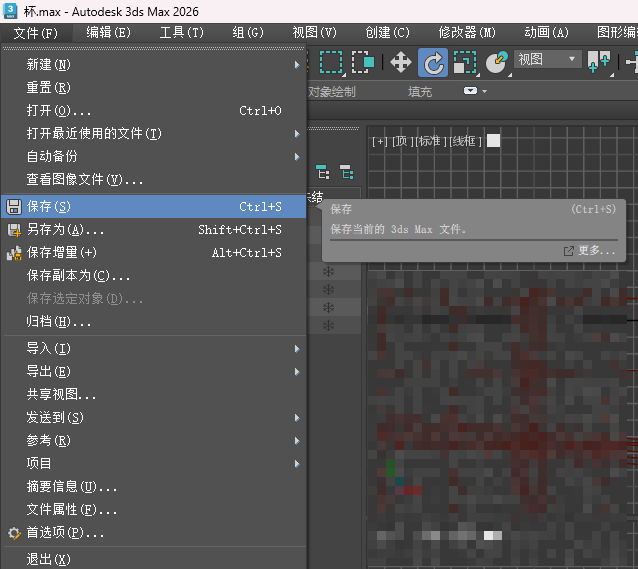Click the hierarchy icon with teal parent bar
The height and width of the screenshot is (569, 638).
tap(322, 172)
